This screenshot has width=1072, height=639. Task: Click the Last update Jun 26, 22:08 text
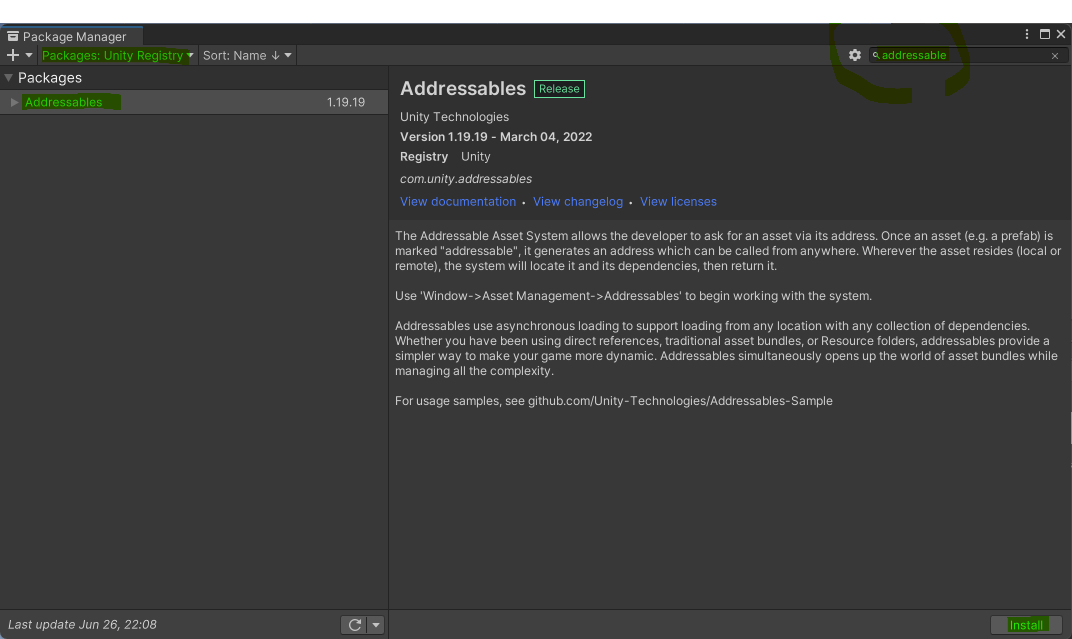82,625
